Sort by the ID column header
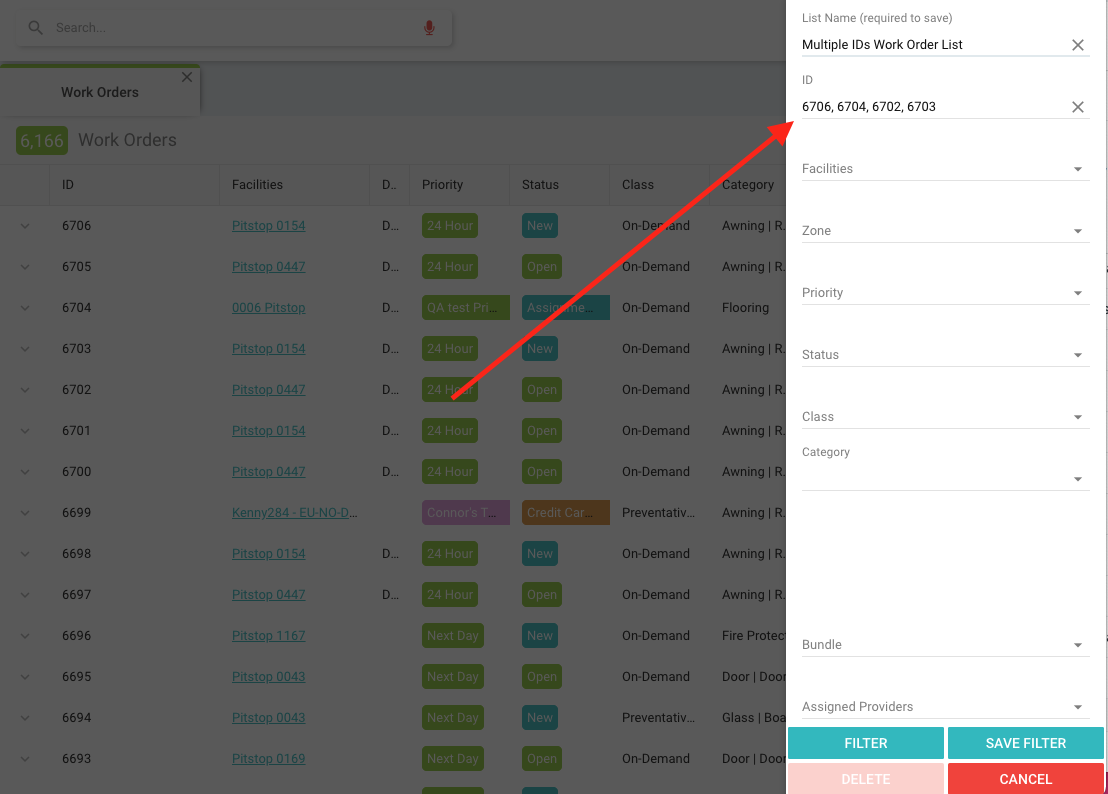This screenshot has width=1108, height=794. click(x=68, y=185)
